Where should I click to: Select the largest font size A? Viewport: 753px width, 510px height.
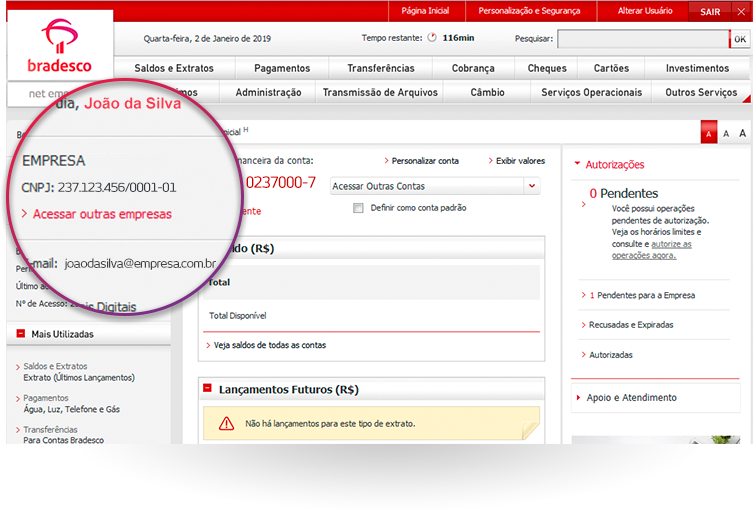(742, 133)
